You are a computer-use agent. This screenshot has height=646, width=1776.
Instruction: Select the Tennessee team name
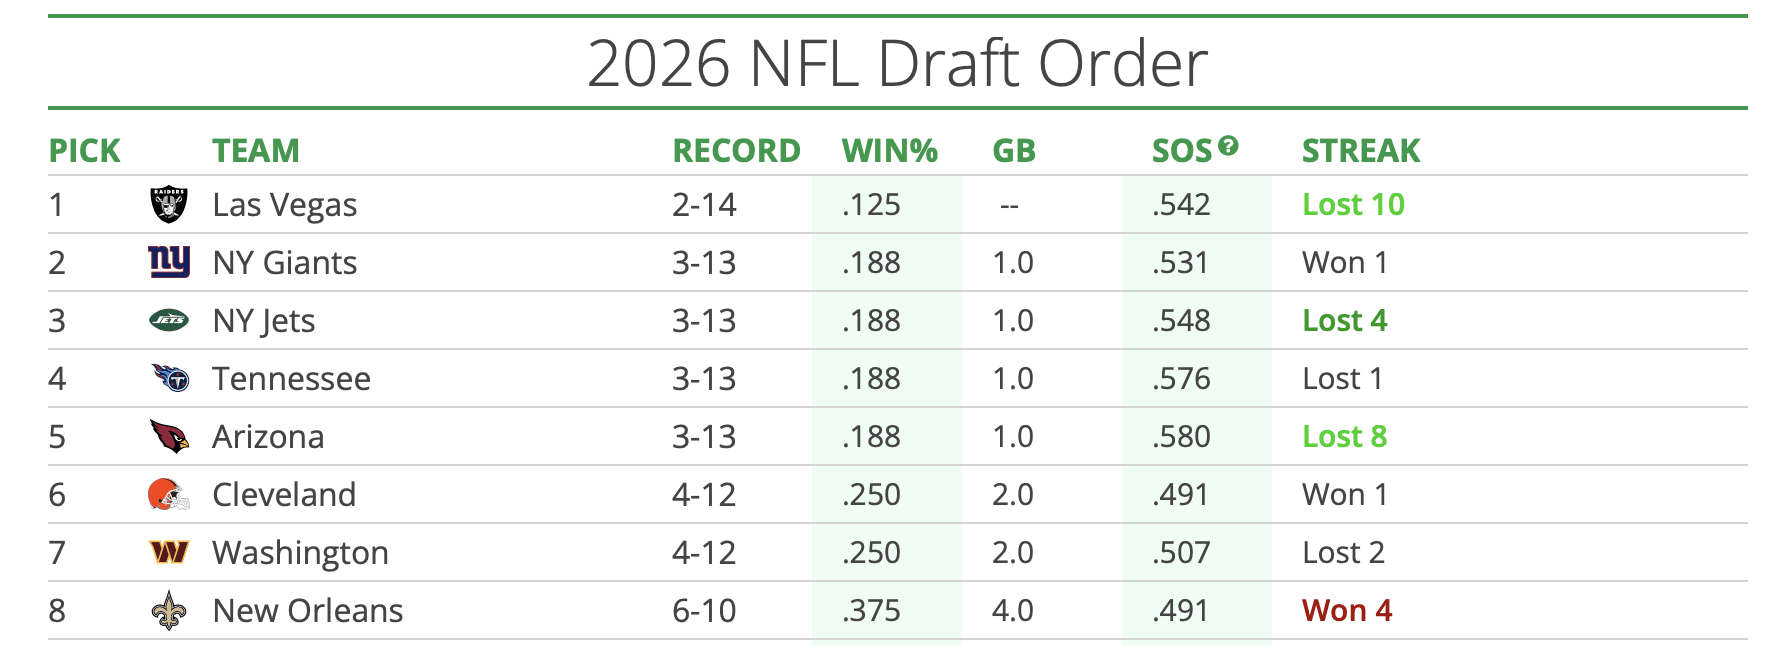pyautogui.click(x=291, y=379)
